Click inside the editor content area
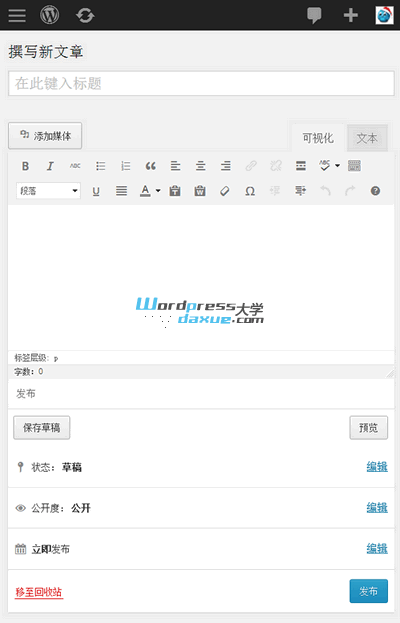 [201, 277]
